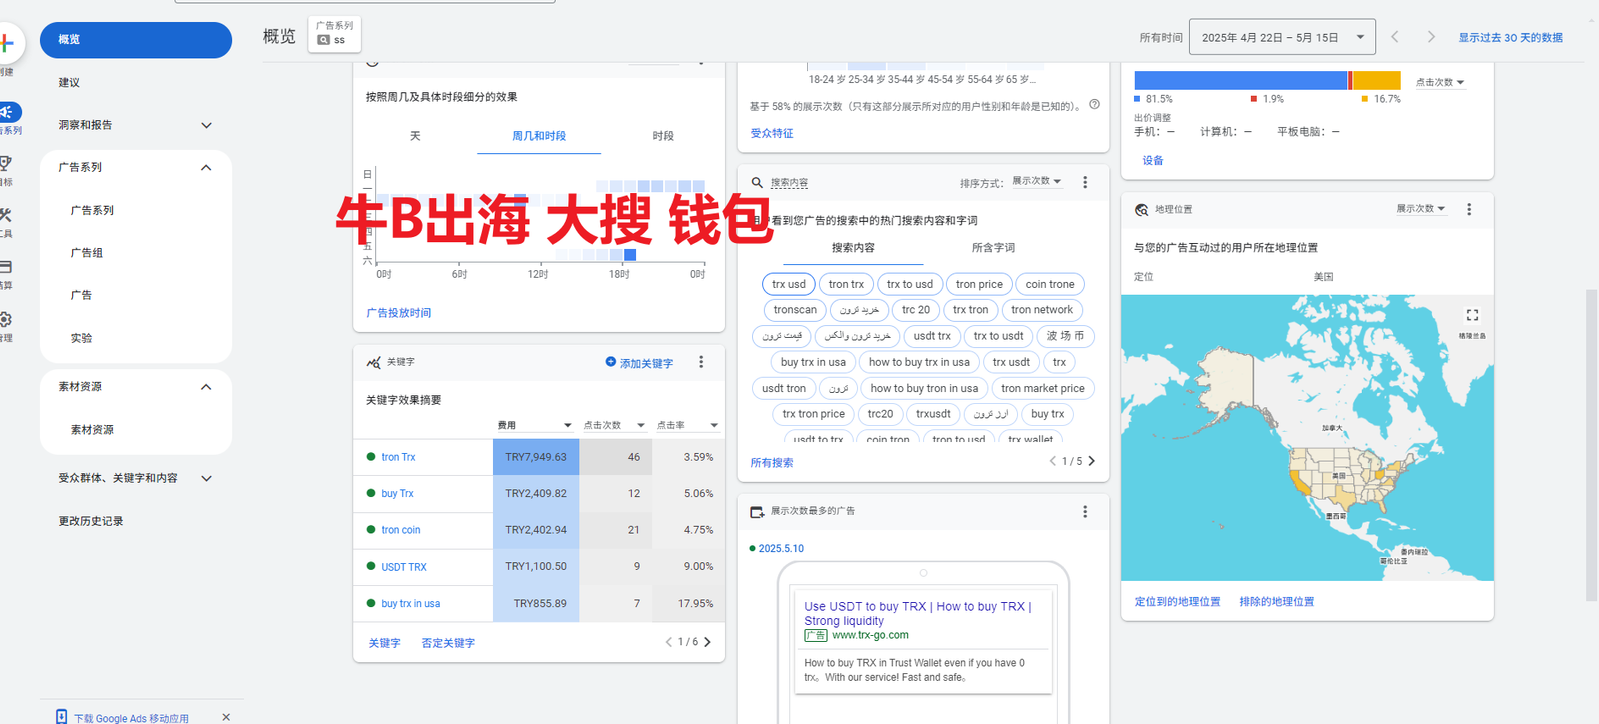This screenshot has width=1599, height=724.
Task: Open the Devices link
Action: [1153, 160]
